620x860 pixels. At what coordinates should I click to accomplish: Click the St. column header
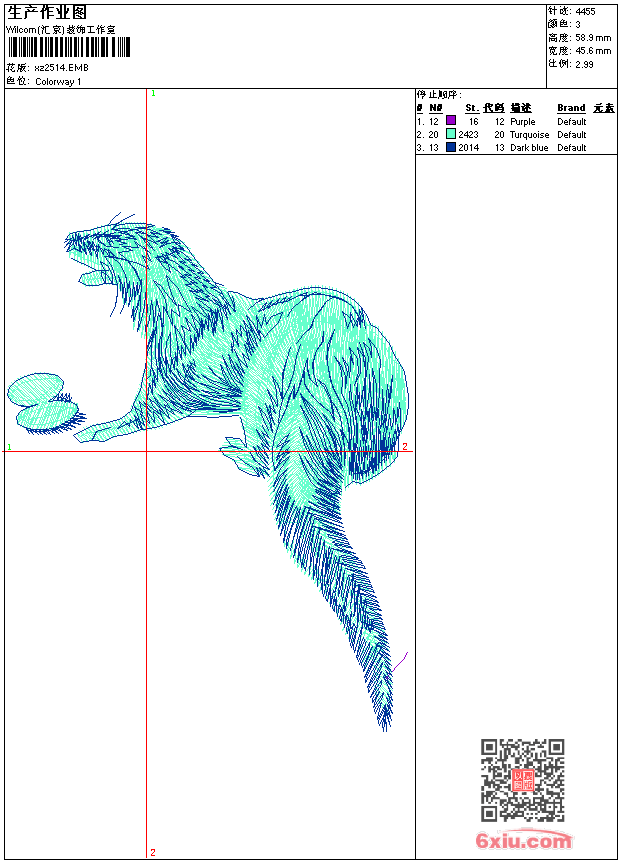pos(472,108)
